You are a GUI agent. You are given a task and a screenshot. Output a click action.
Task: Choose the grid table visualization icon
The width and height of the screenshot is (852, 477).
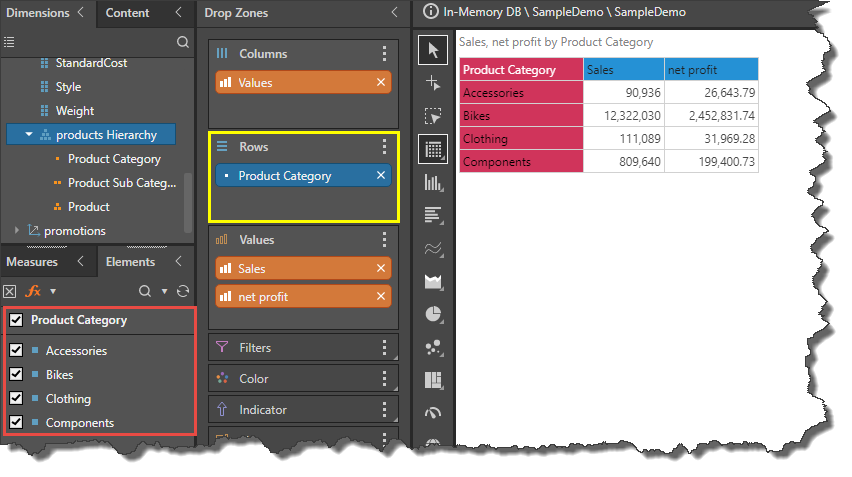(433, 150)
